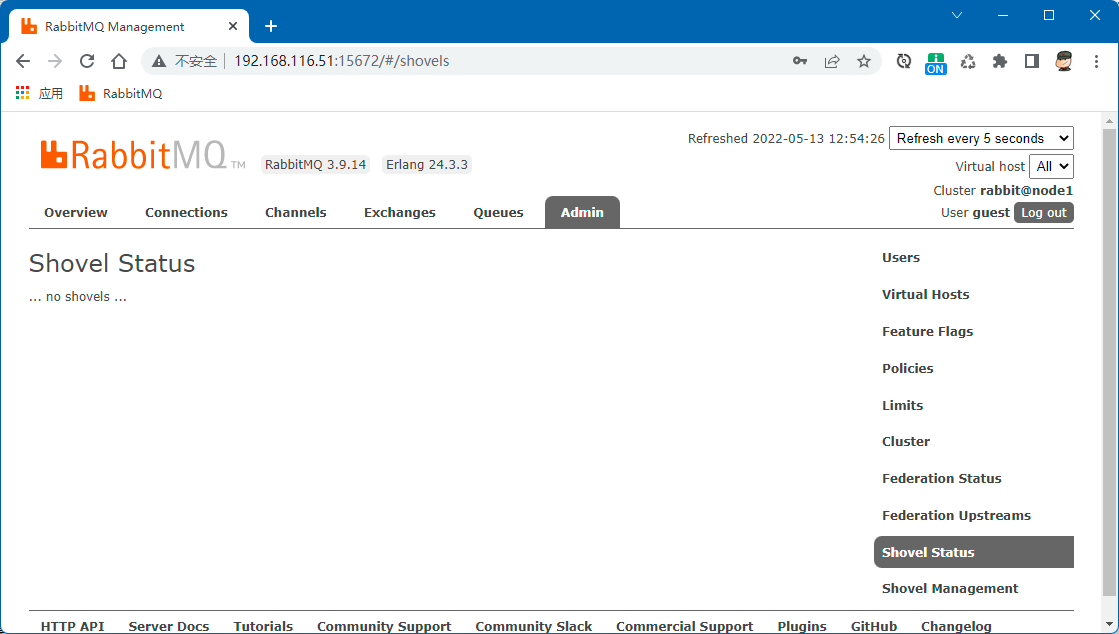Open Feature Flags in the admin sidebar
The image size is (1119, 634).
point(927,331)
